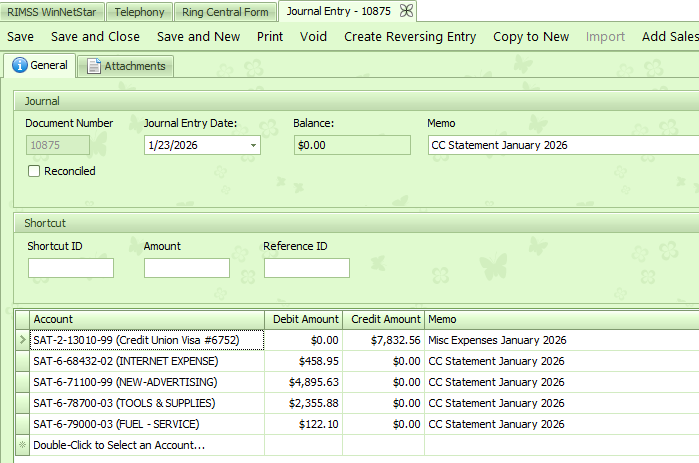This screenshot has width=699, height=463.
Task: Select the TOOLS & SUPPLIES account cell
Action: coord(147,403)
